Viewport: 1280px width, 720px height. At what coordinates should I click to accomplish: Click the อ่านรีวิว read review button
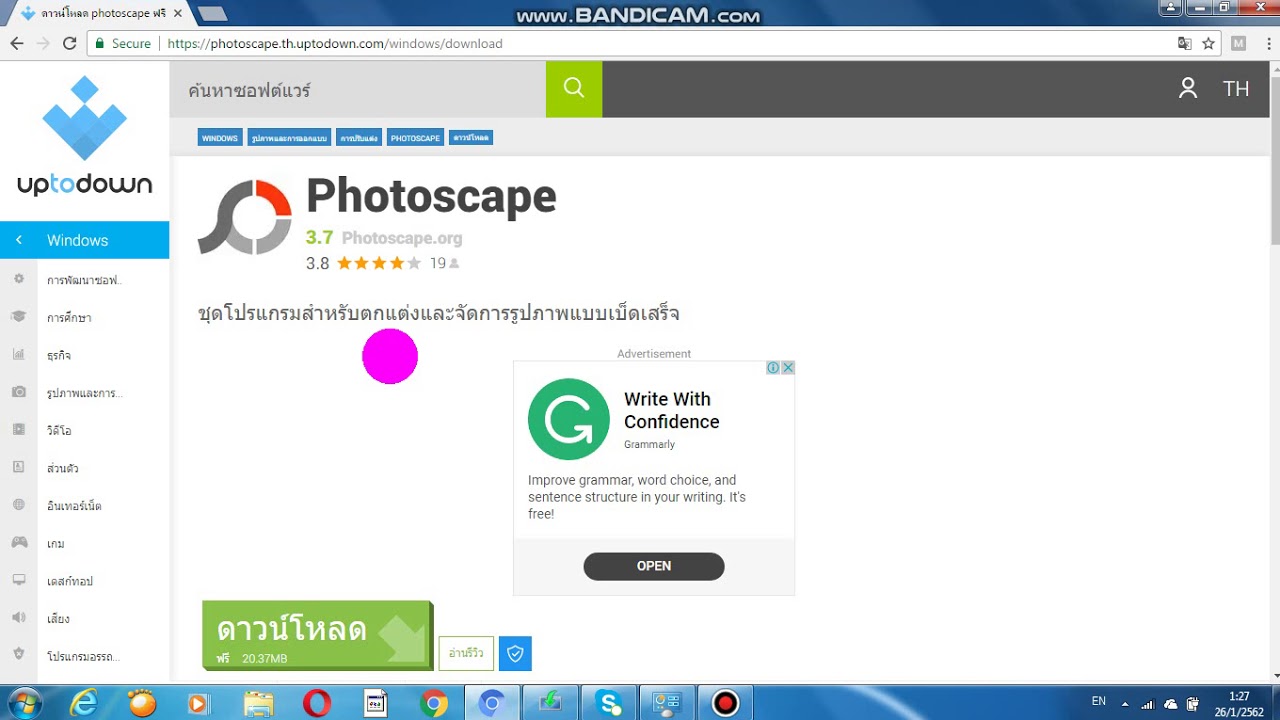tap(466, 653)
